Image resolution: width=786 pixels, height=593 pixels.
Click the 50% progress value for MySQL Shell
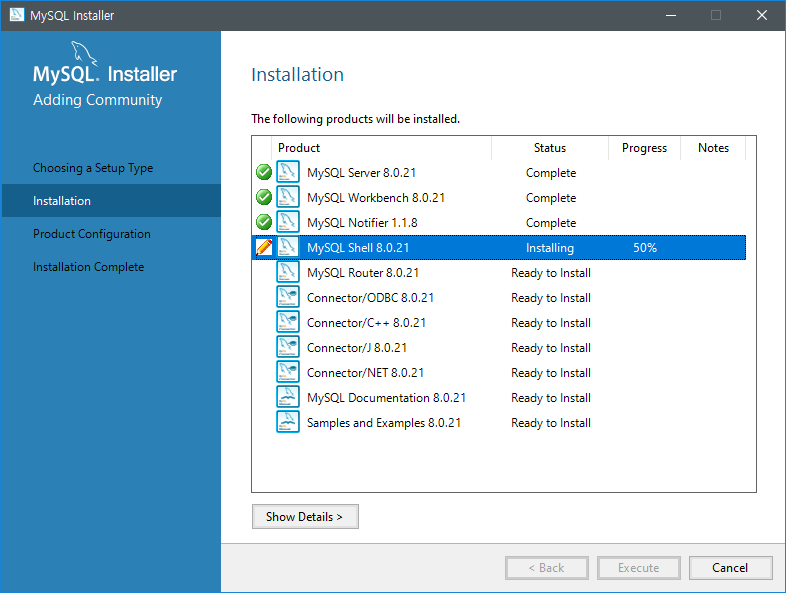coord(645,248)
